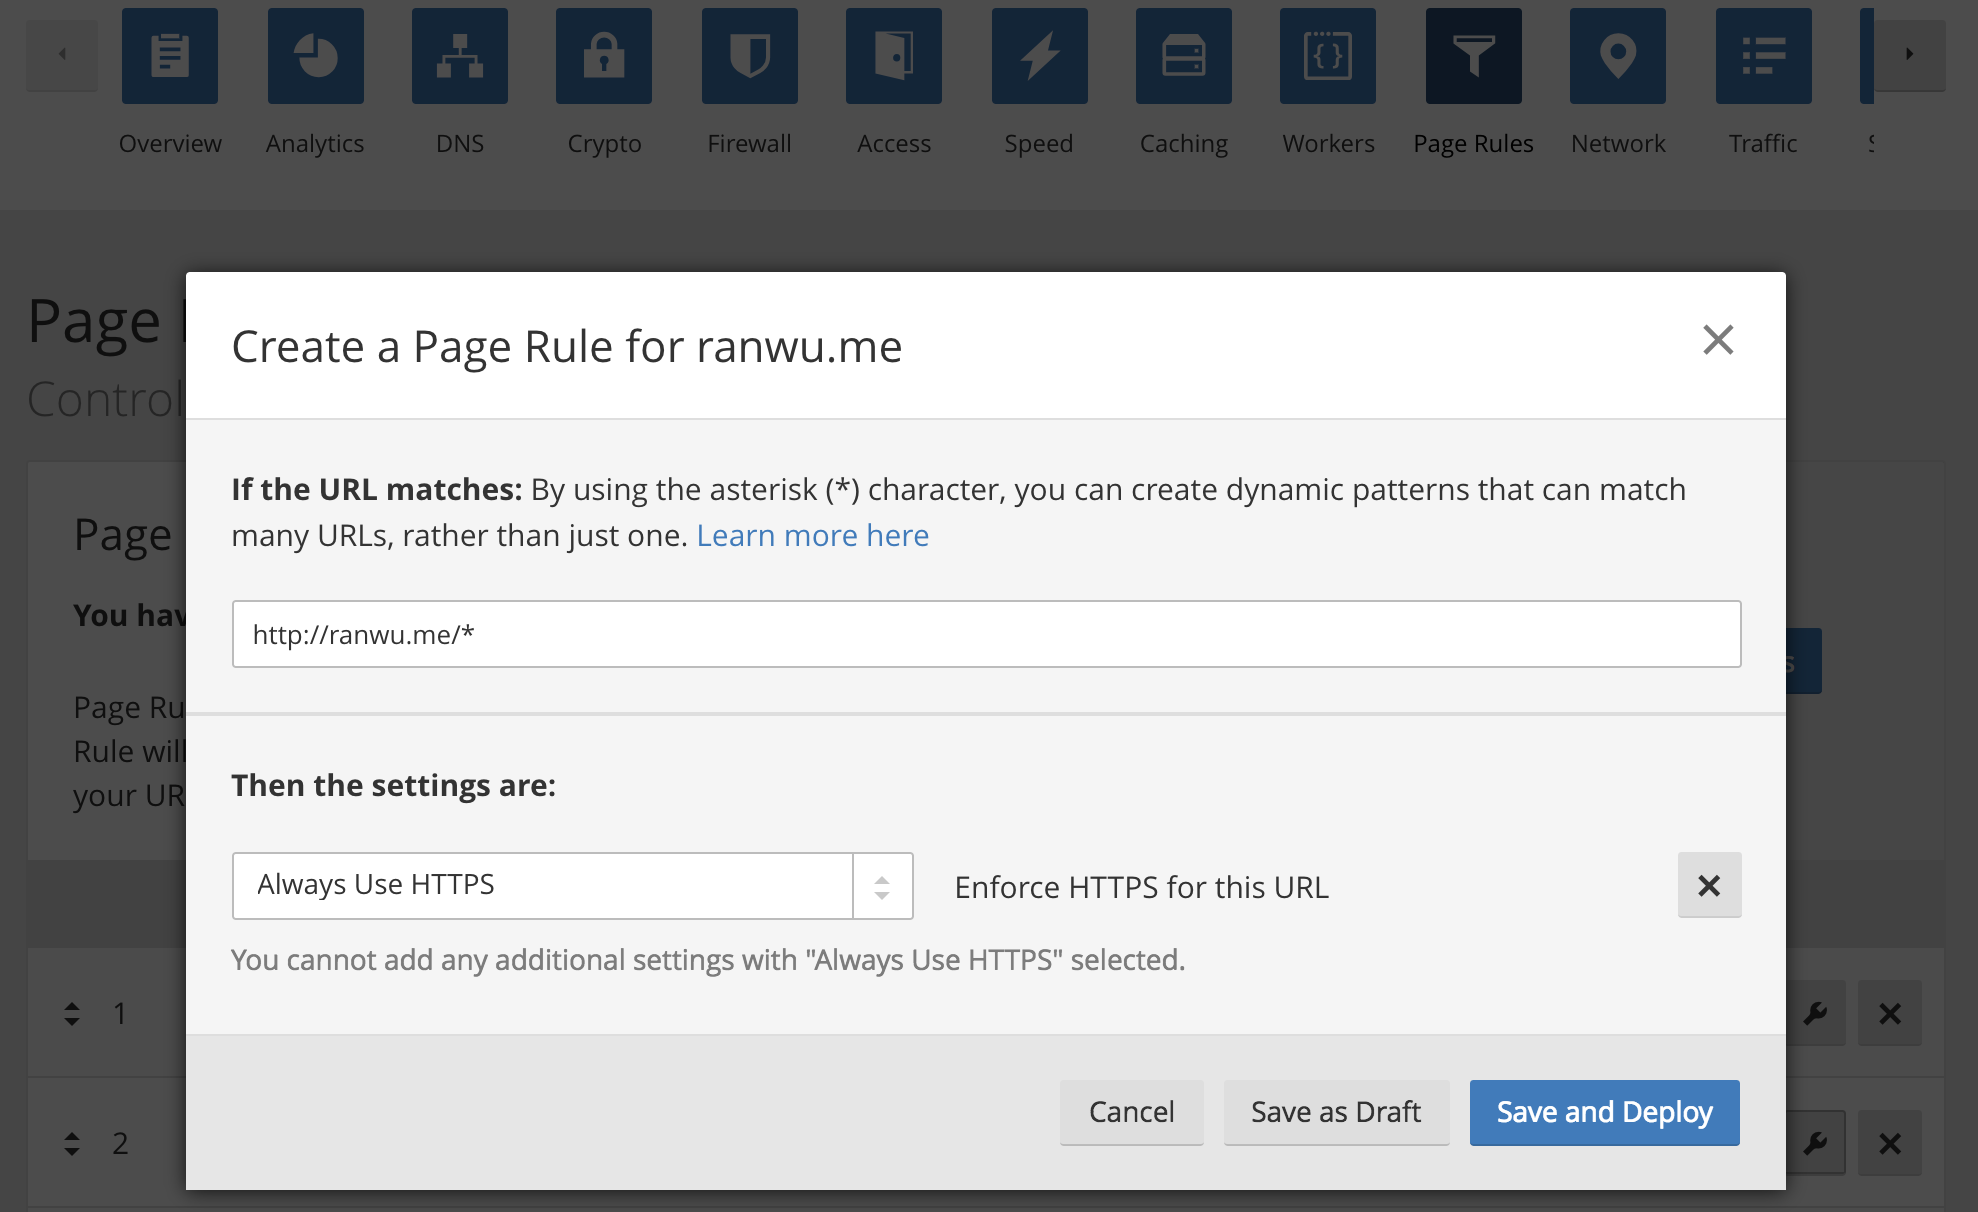Open the Analytics pie chart icon
1978x1212 pixels.
click(315, 56)
